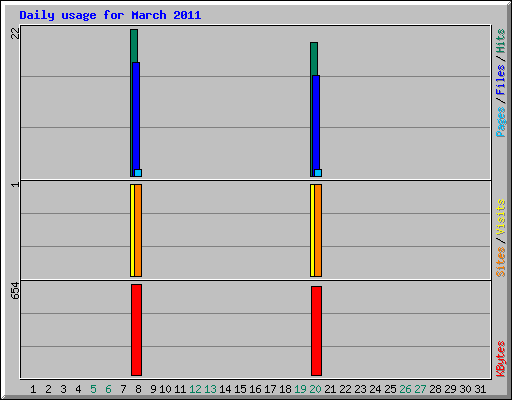Click the Visits legend label
512x400 pixels.
500,217
